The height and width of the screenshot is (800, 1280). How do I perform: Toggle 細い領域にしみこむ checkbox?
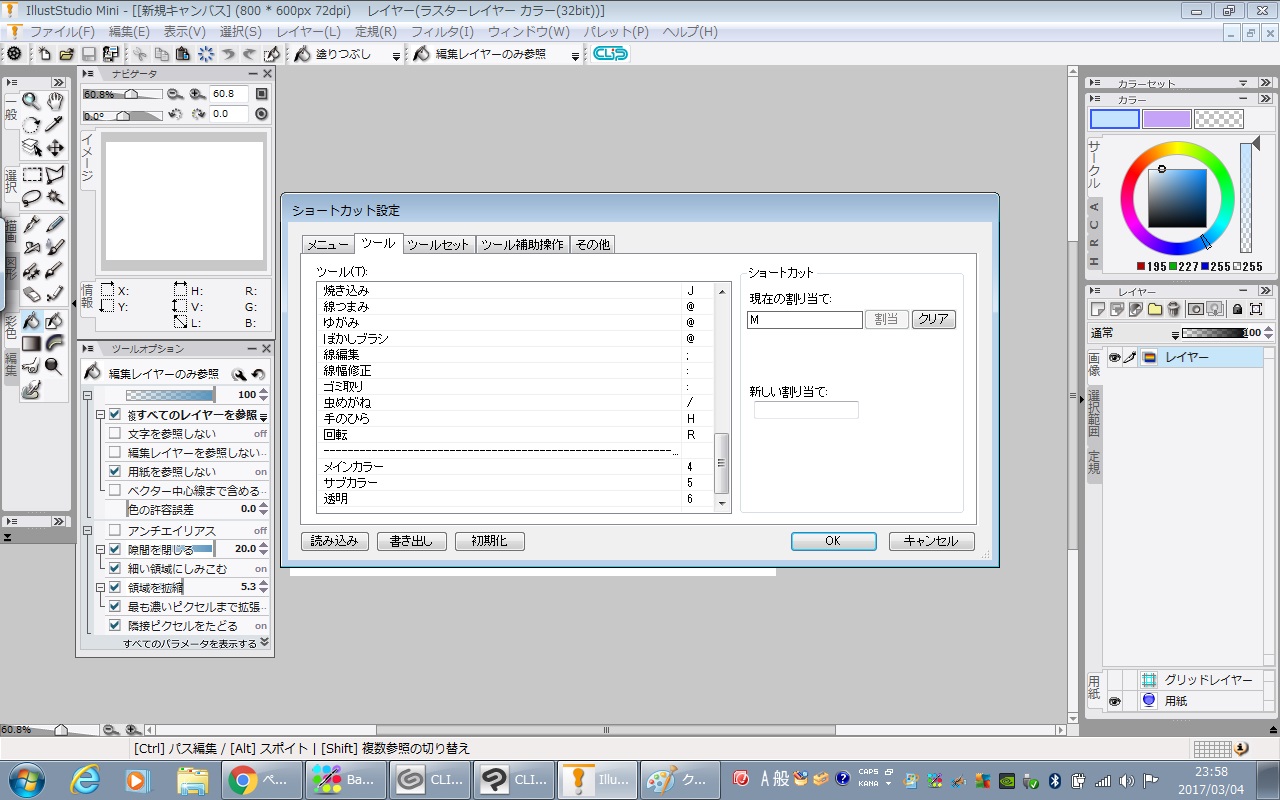(x=114, y=568)
